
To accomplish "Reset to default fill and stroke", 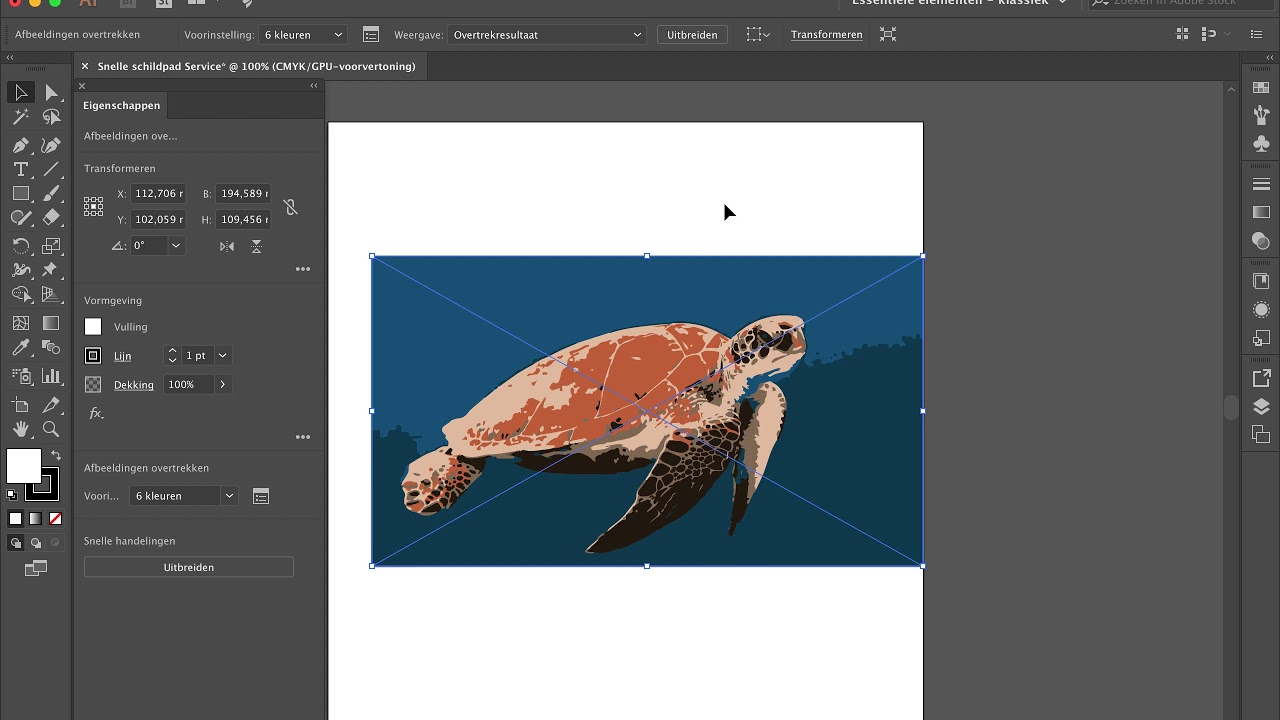I will (x=12, y=494).
